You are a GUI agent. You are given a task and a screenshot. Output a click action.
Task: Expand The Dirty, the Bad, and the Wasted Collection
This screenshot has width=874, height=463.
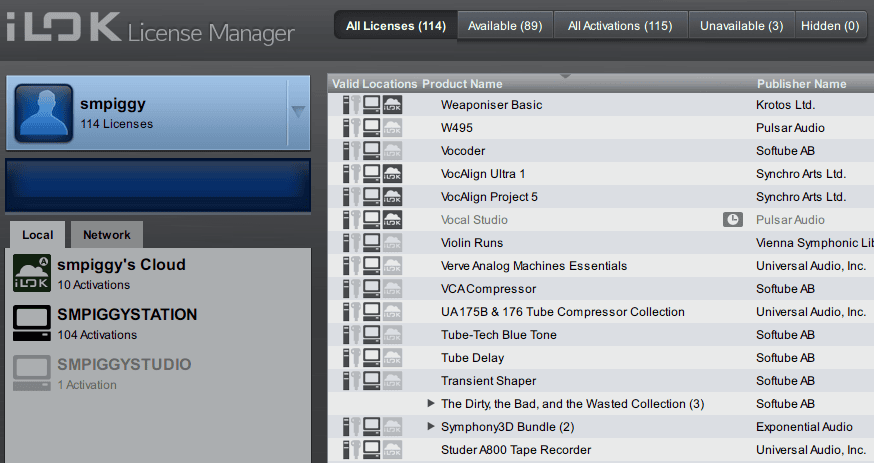(431, 404)
